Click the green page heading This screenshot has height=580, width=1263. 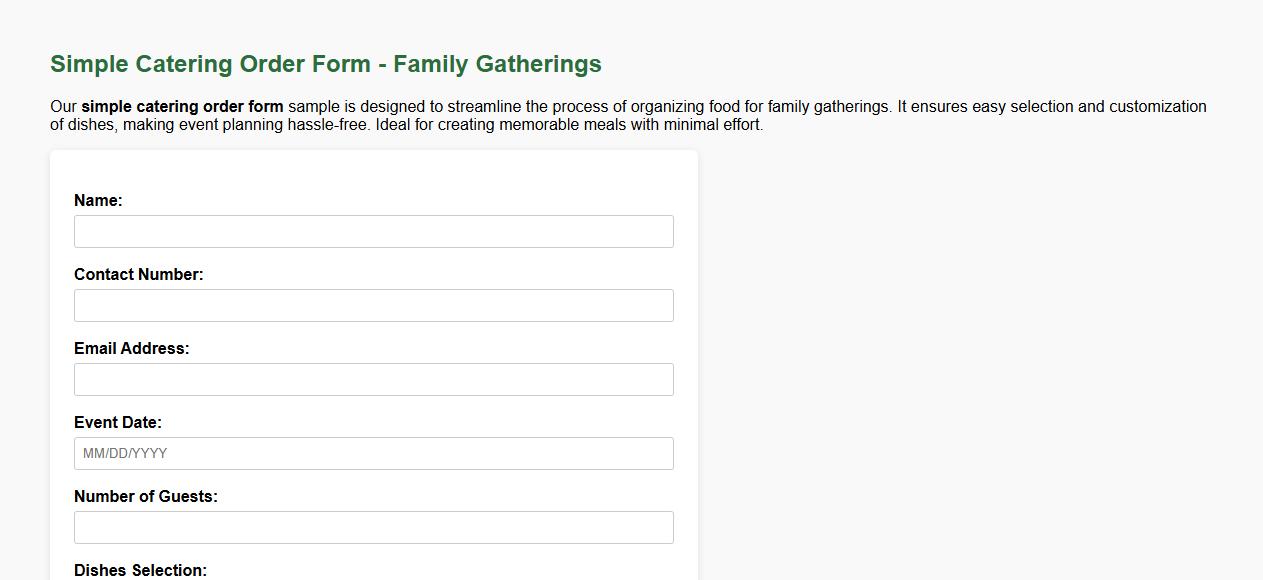[x=325, y=63]
